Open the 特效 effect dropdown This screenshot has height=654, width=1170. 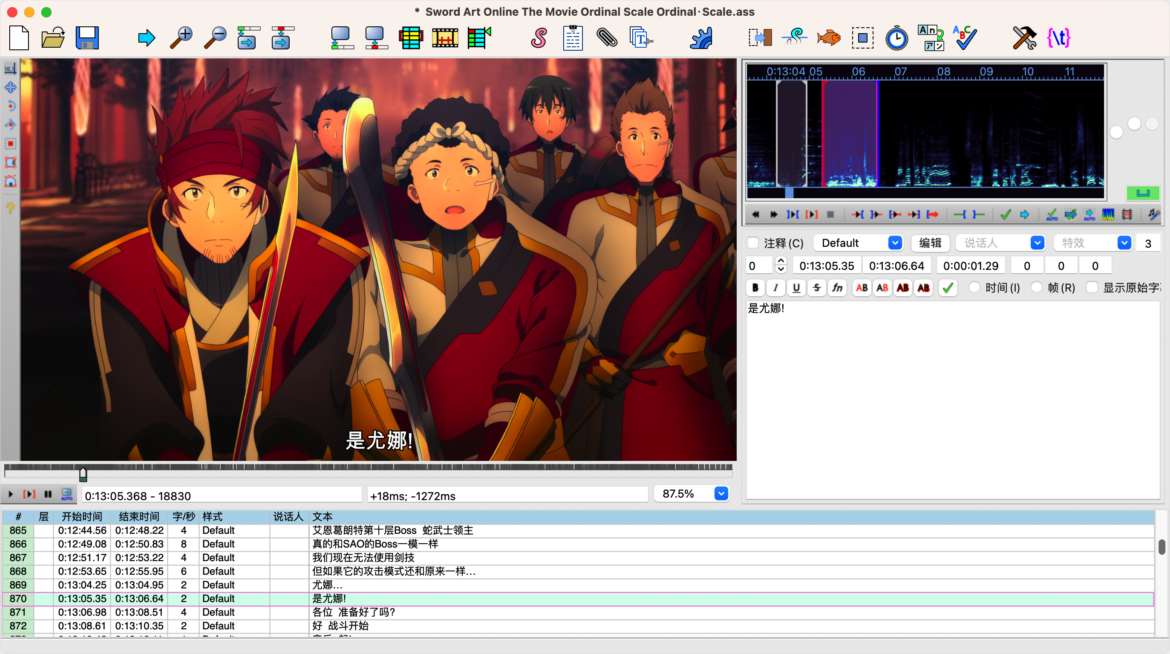pyautogui.click(x=1092, y=243)
